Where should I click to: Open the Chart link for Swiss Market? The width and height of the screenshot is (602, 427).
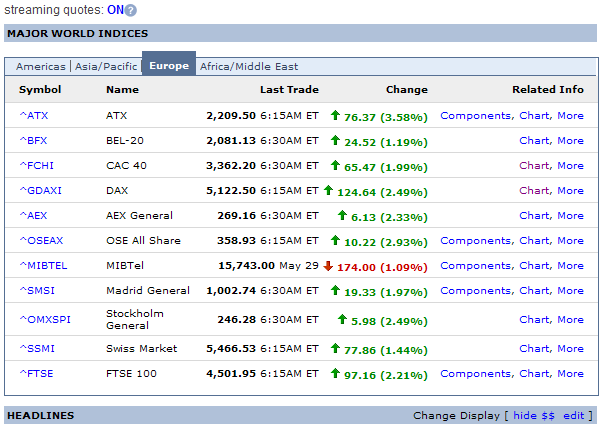(534, 348)
